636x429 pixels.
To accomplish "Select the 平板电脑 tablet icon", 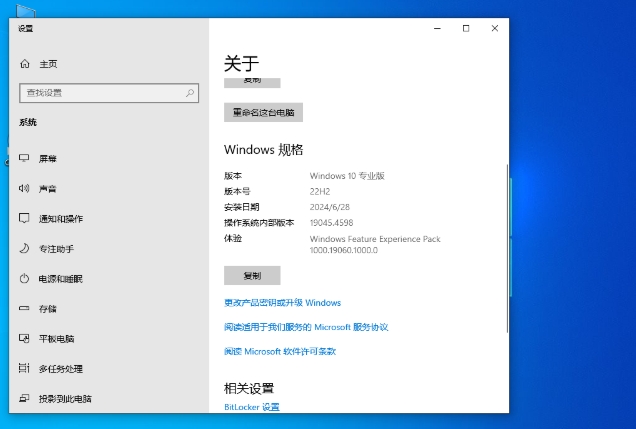I will tap(25, 338).
